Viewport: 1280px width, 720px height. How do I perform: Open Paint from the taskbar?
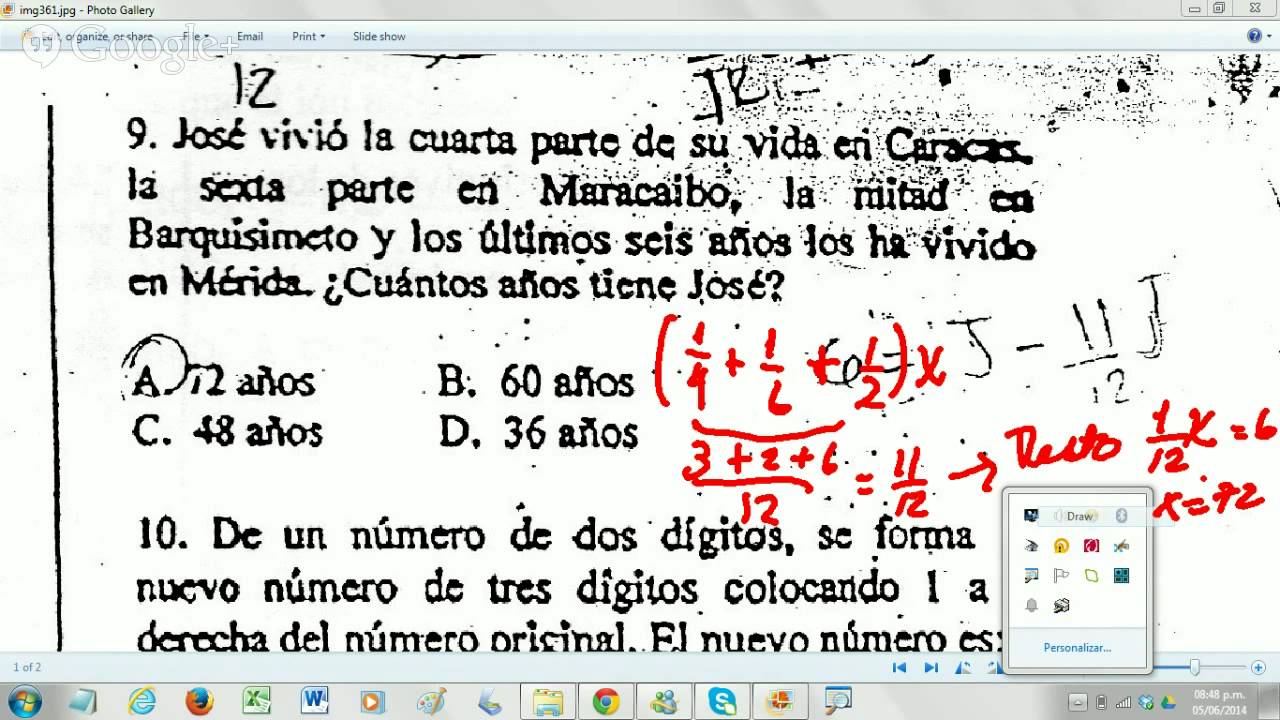[x=431, y=702]
